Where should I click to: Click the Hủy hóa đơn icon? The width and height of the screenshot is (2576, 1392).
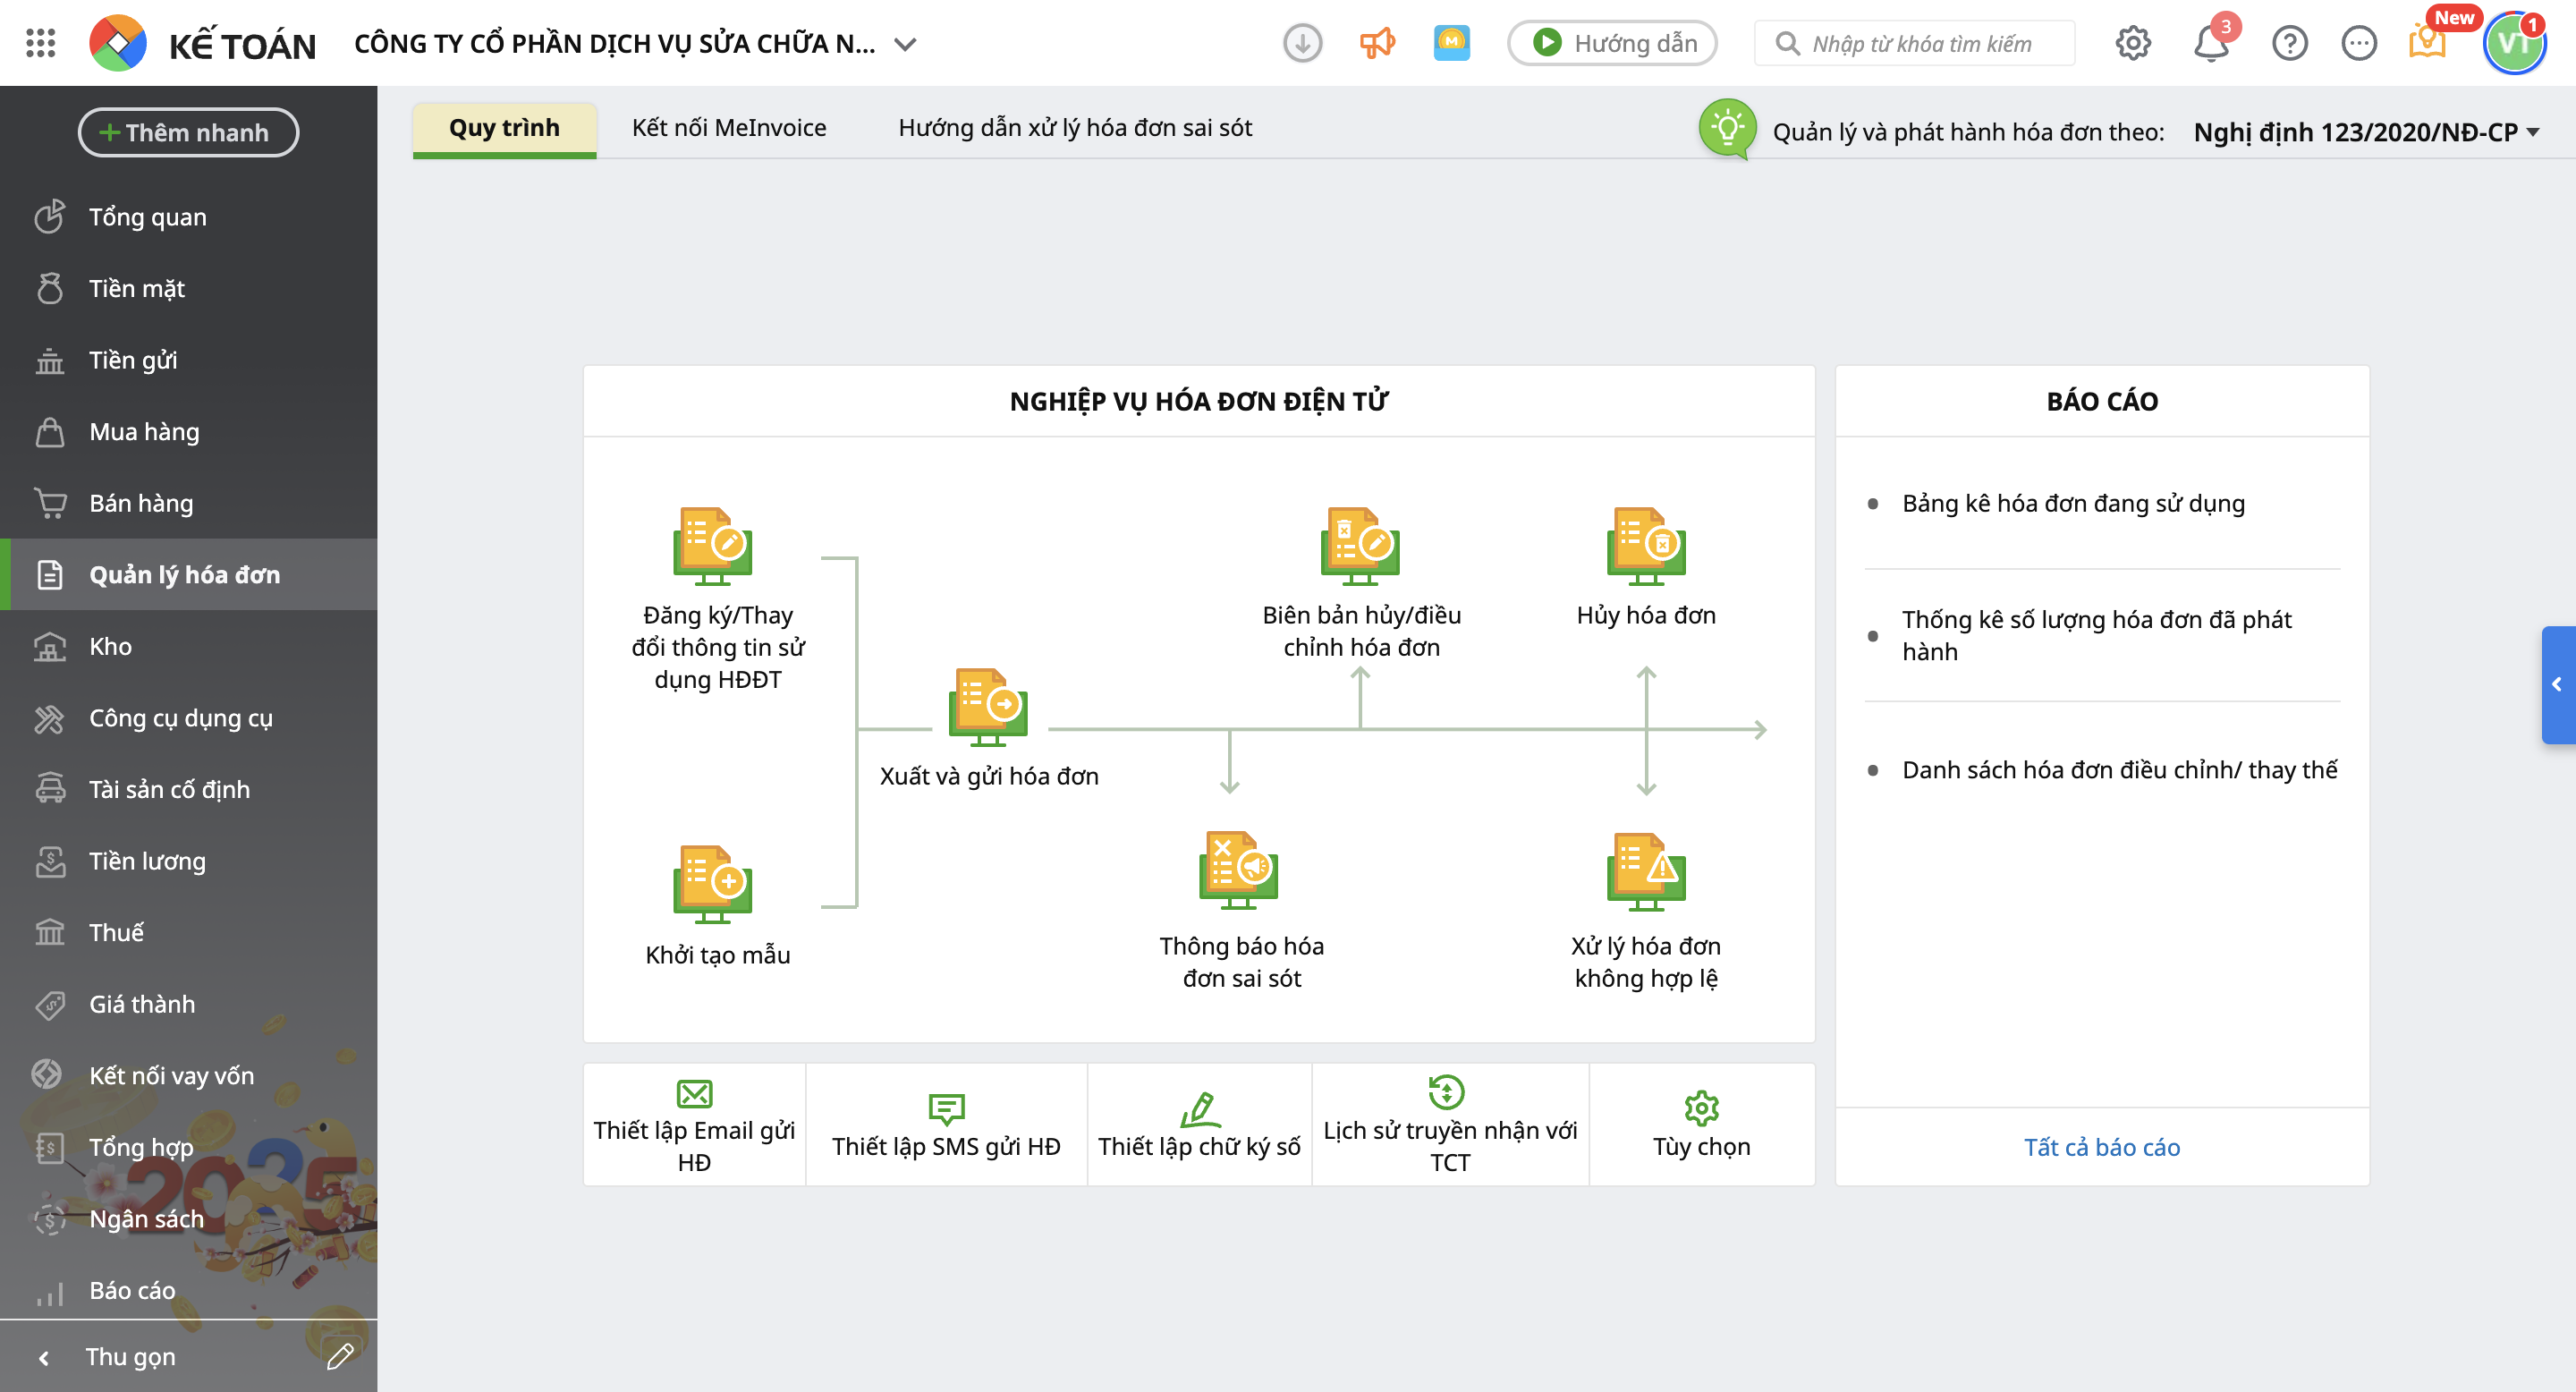click(1645, 546)
